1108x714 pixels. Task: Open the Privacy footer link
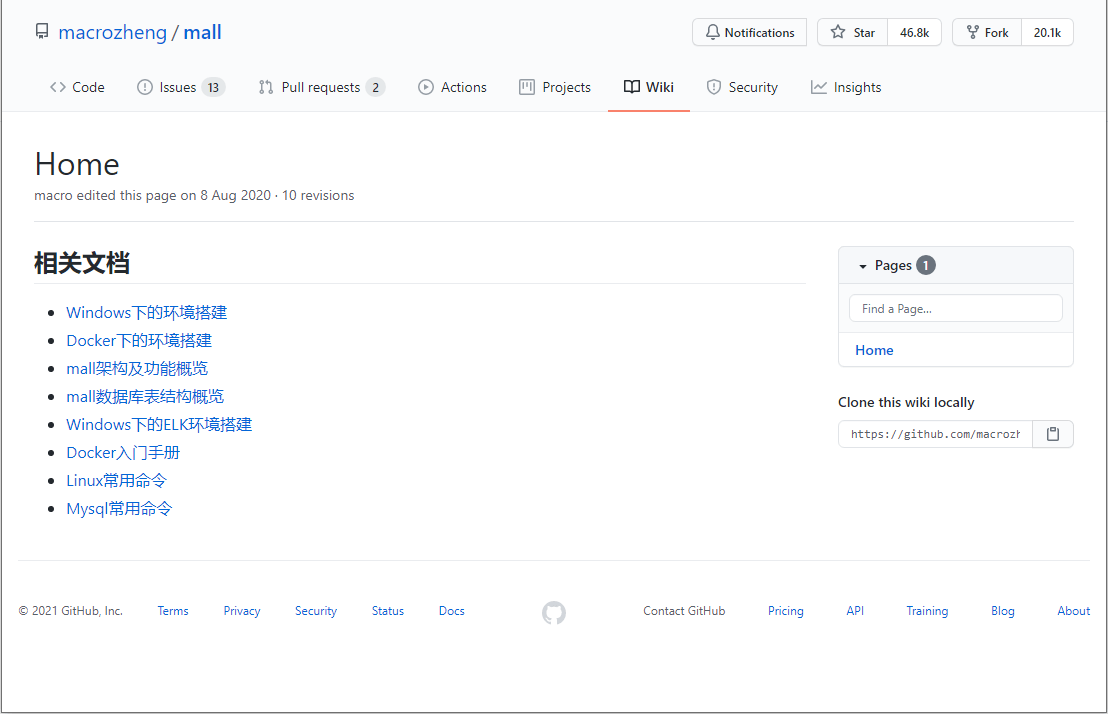(242, 611)
